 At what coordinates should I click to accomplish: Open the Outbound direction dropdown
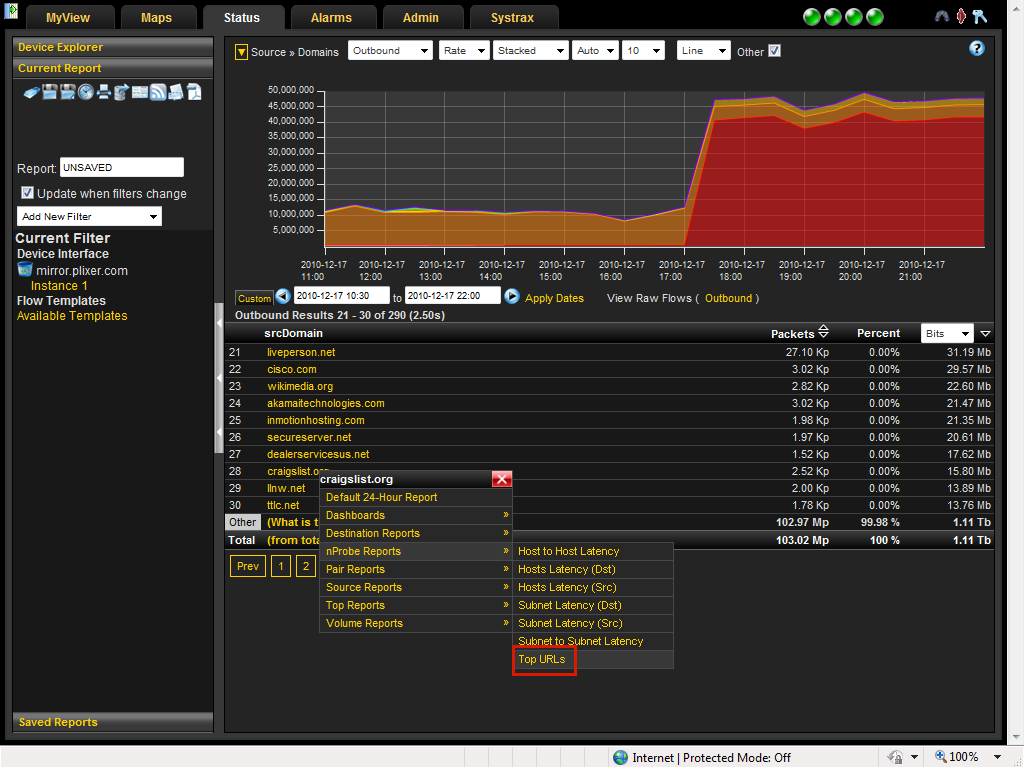tap(390, 51)
